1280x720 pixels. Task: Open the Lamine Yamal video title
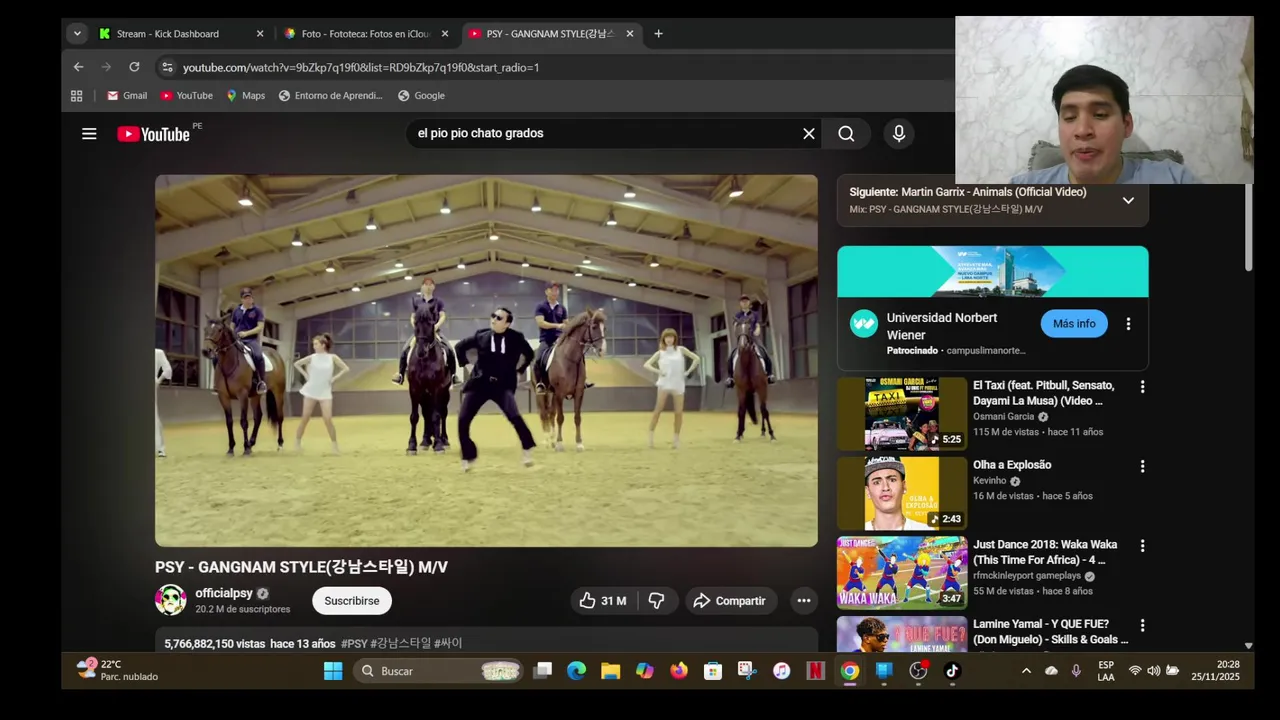click(x=1051, y=632)
